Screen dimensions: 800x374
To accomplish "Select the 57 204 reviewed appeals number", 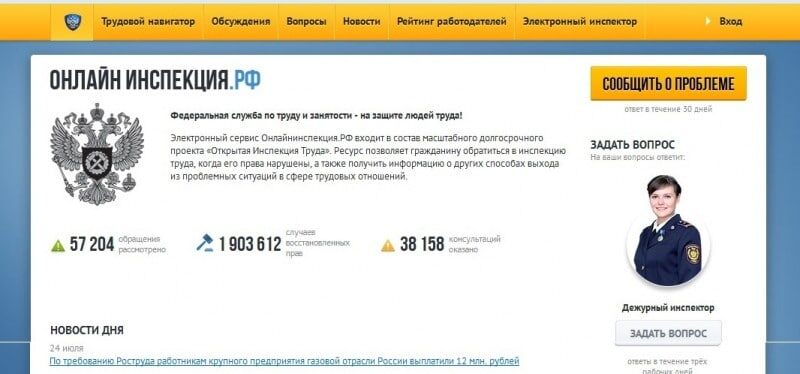I will (92, 244).
